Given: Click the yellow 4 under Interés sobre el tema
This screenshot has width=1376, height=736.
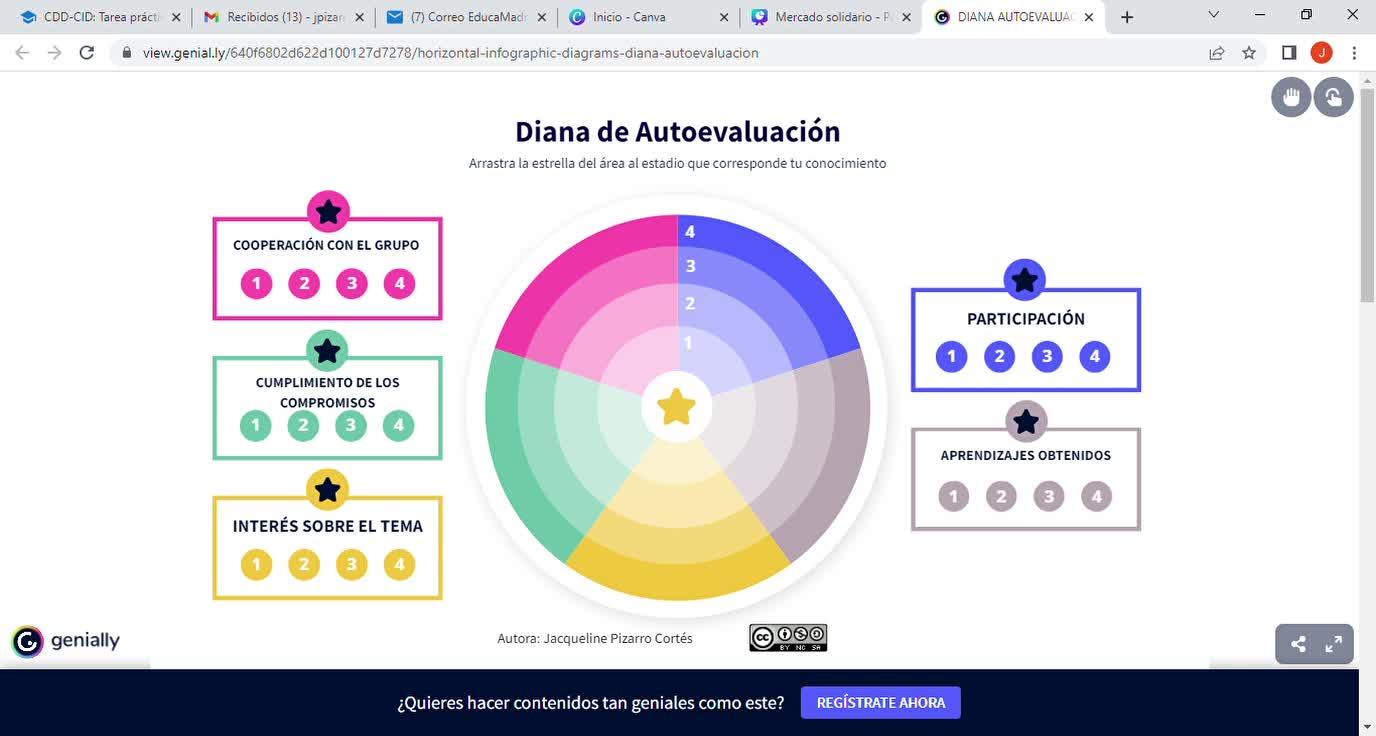Looking at the screenshot, I should pos(399,564).
